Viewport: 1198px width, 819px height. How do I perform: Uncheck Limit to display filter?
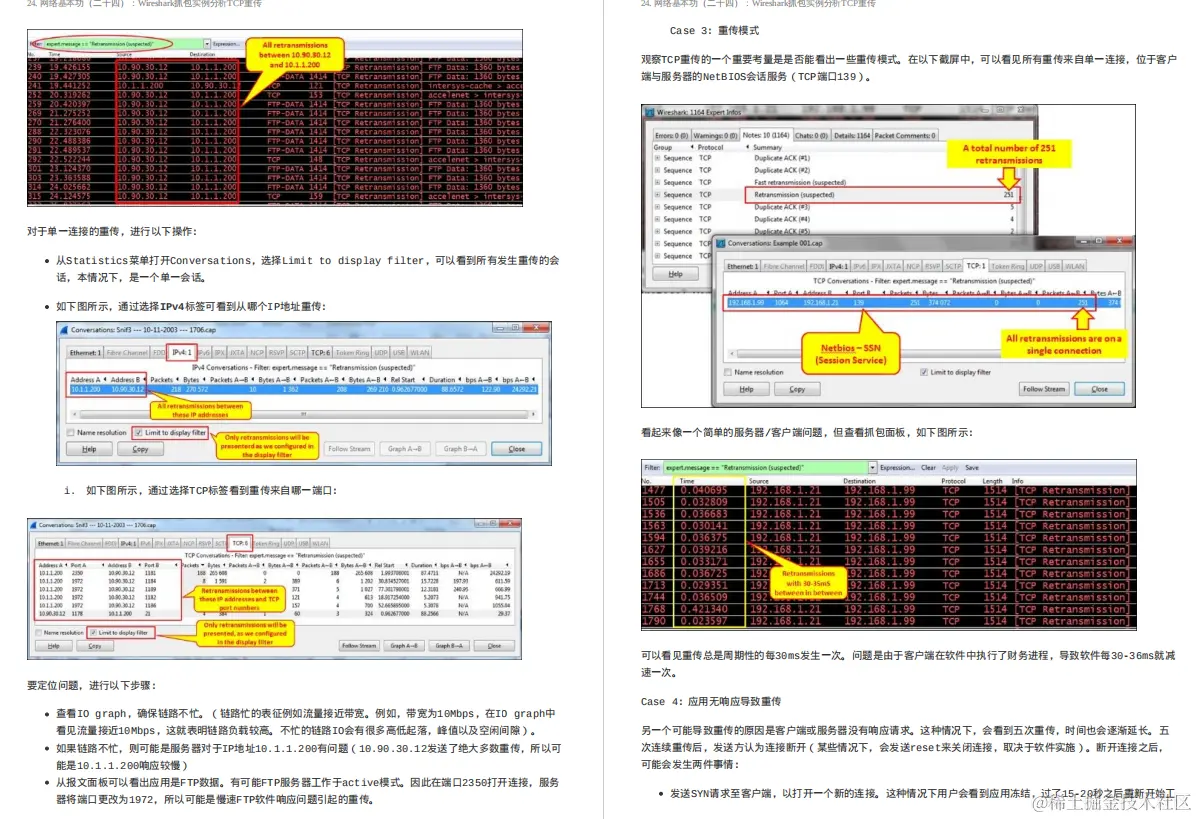pyautogui.click(x=139, y=433)
